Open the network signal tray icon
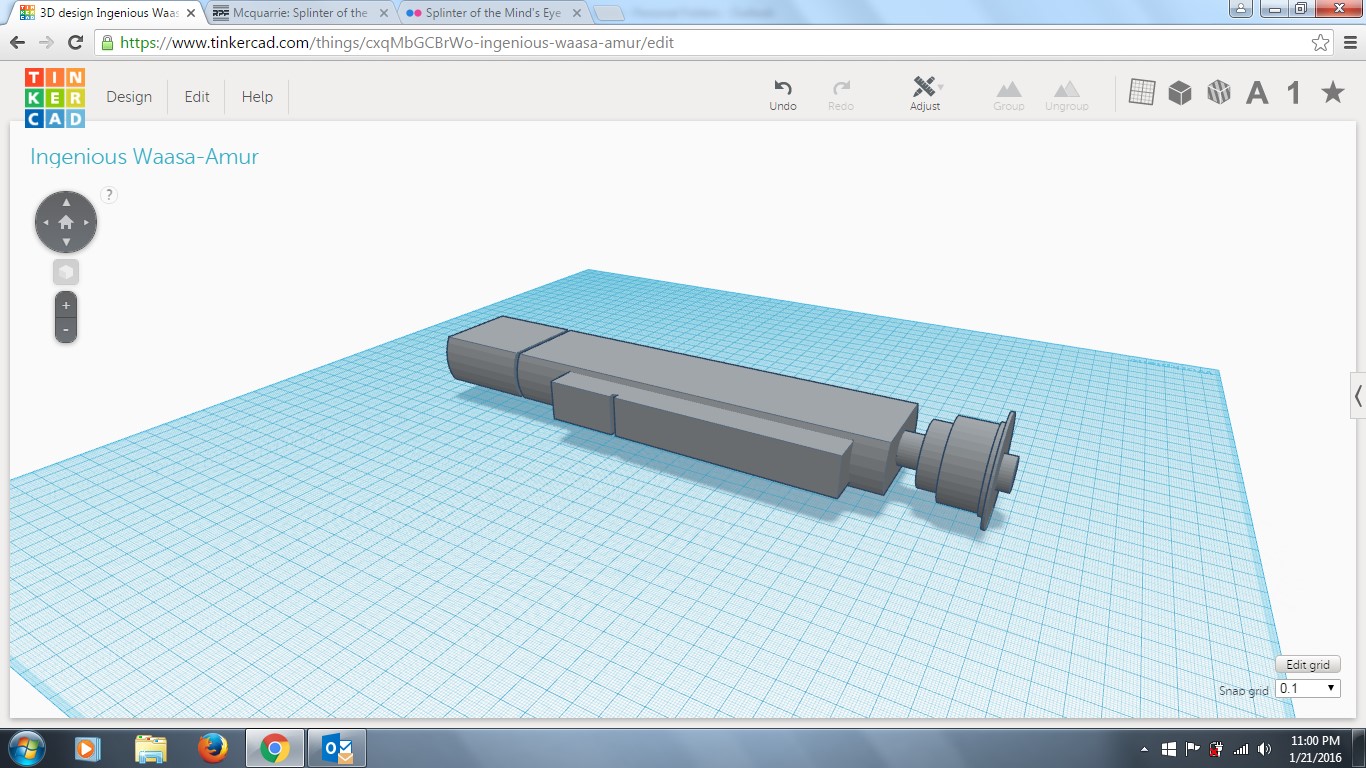Image resolution: width=1366 pixels, height=768 pixels. click(x=1241, y=749)
